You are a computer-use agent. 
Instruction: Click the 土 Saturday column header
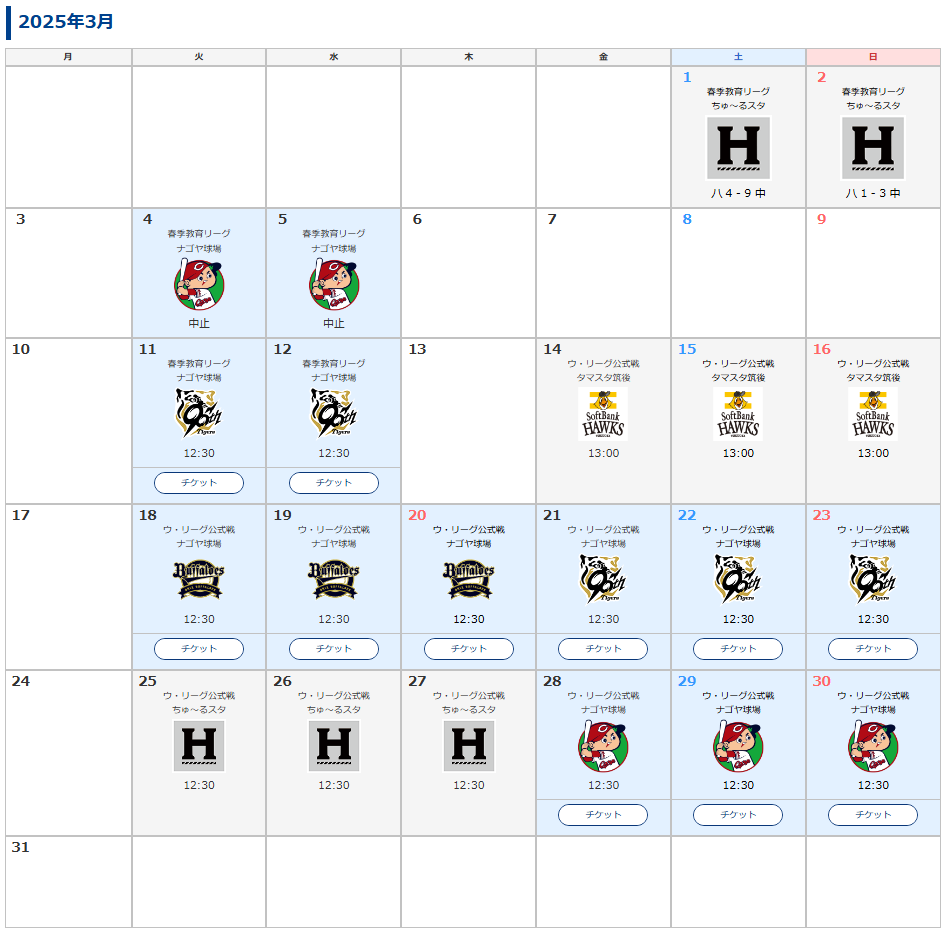click(738, 57)
